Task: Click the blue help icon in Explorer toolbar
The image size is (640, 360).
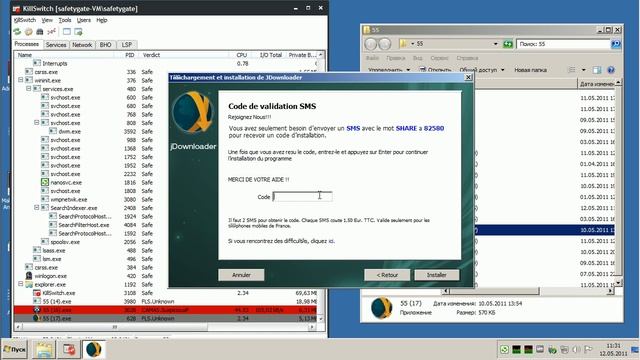Action: coord(611,70)
